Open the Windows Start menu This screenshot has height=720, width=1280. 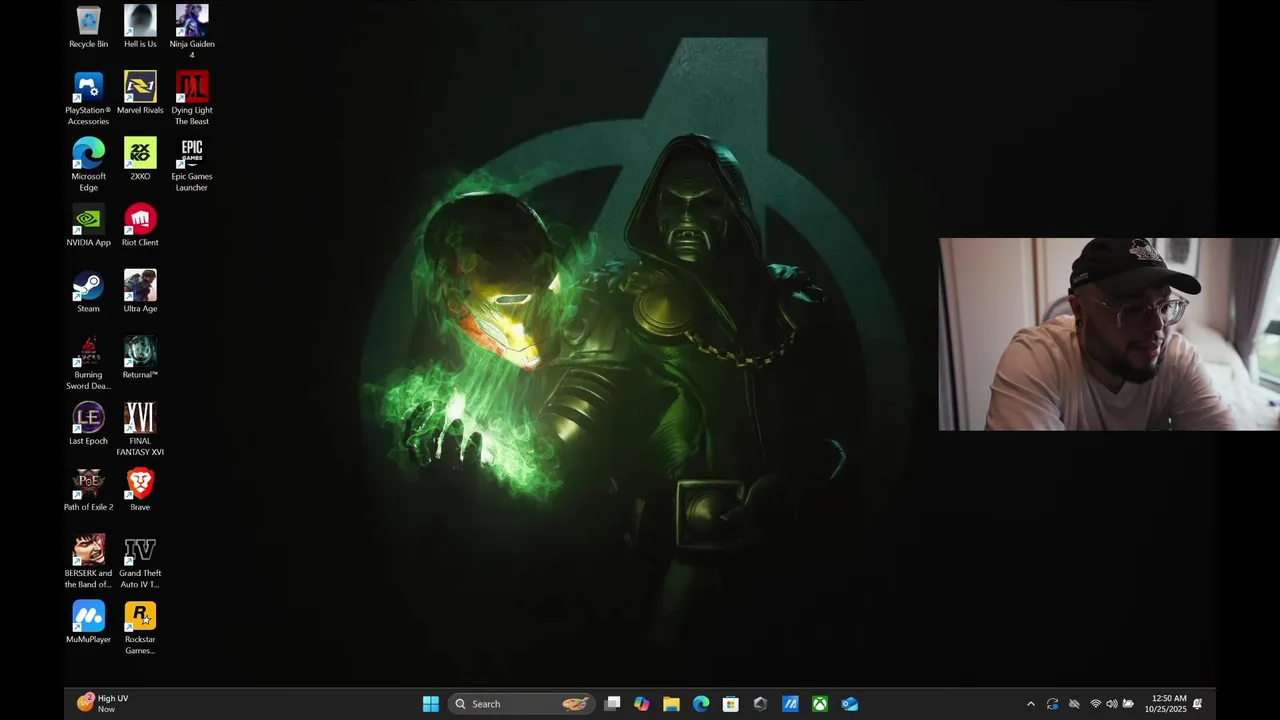coord(430,704)
